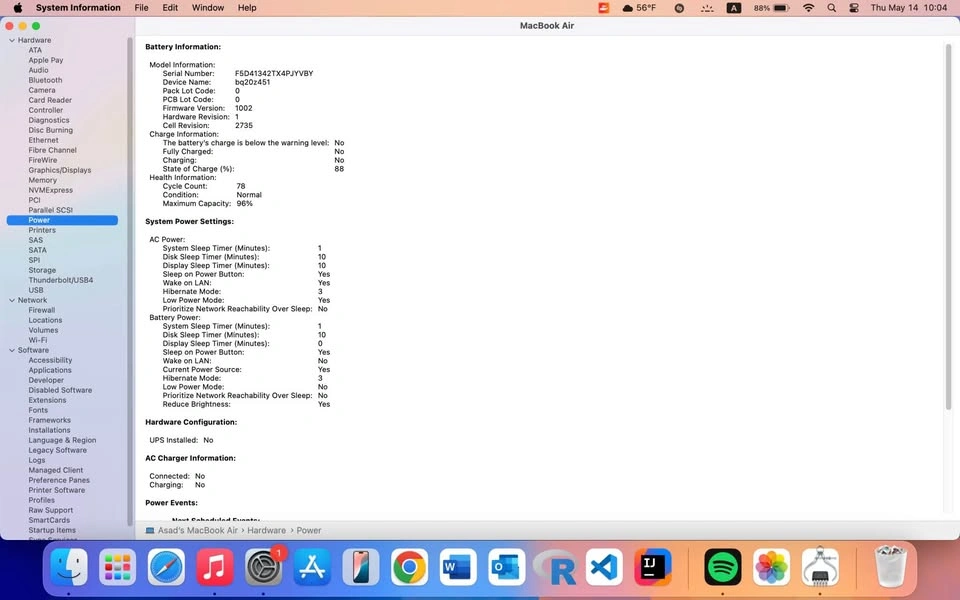The image size is (960, 600).
Task: Select Thunderbolt/USB4 in the sidebar
Action: (61, 280)
